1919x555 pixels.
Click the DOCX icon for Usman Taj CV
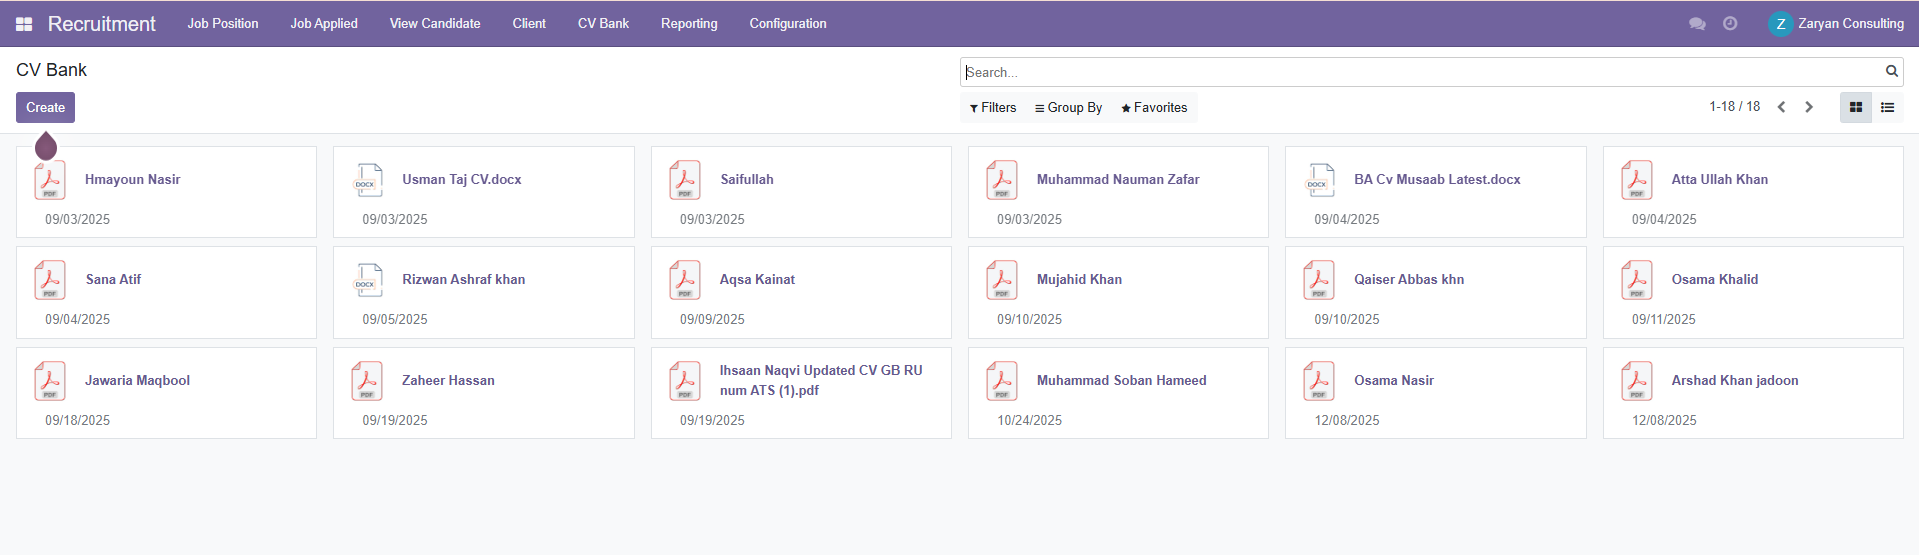[368, 181]
